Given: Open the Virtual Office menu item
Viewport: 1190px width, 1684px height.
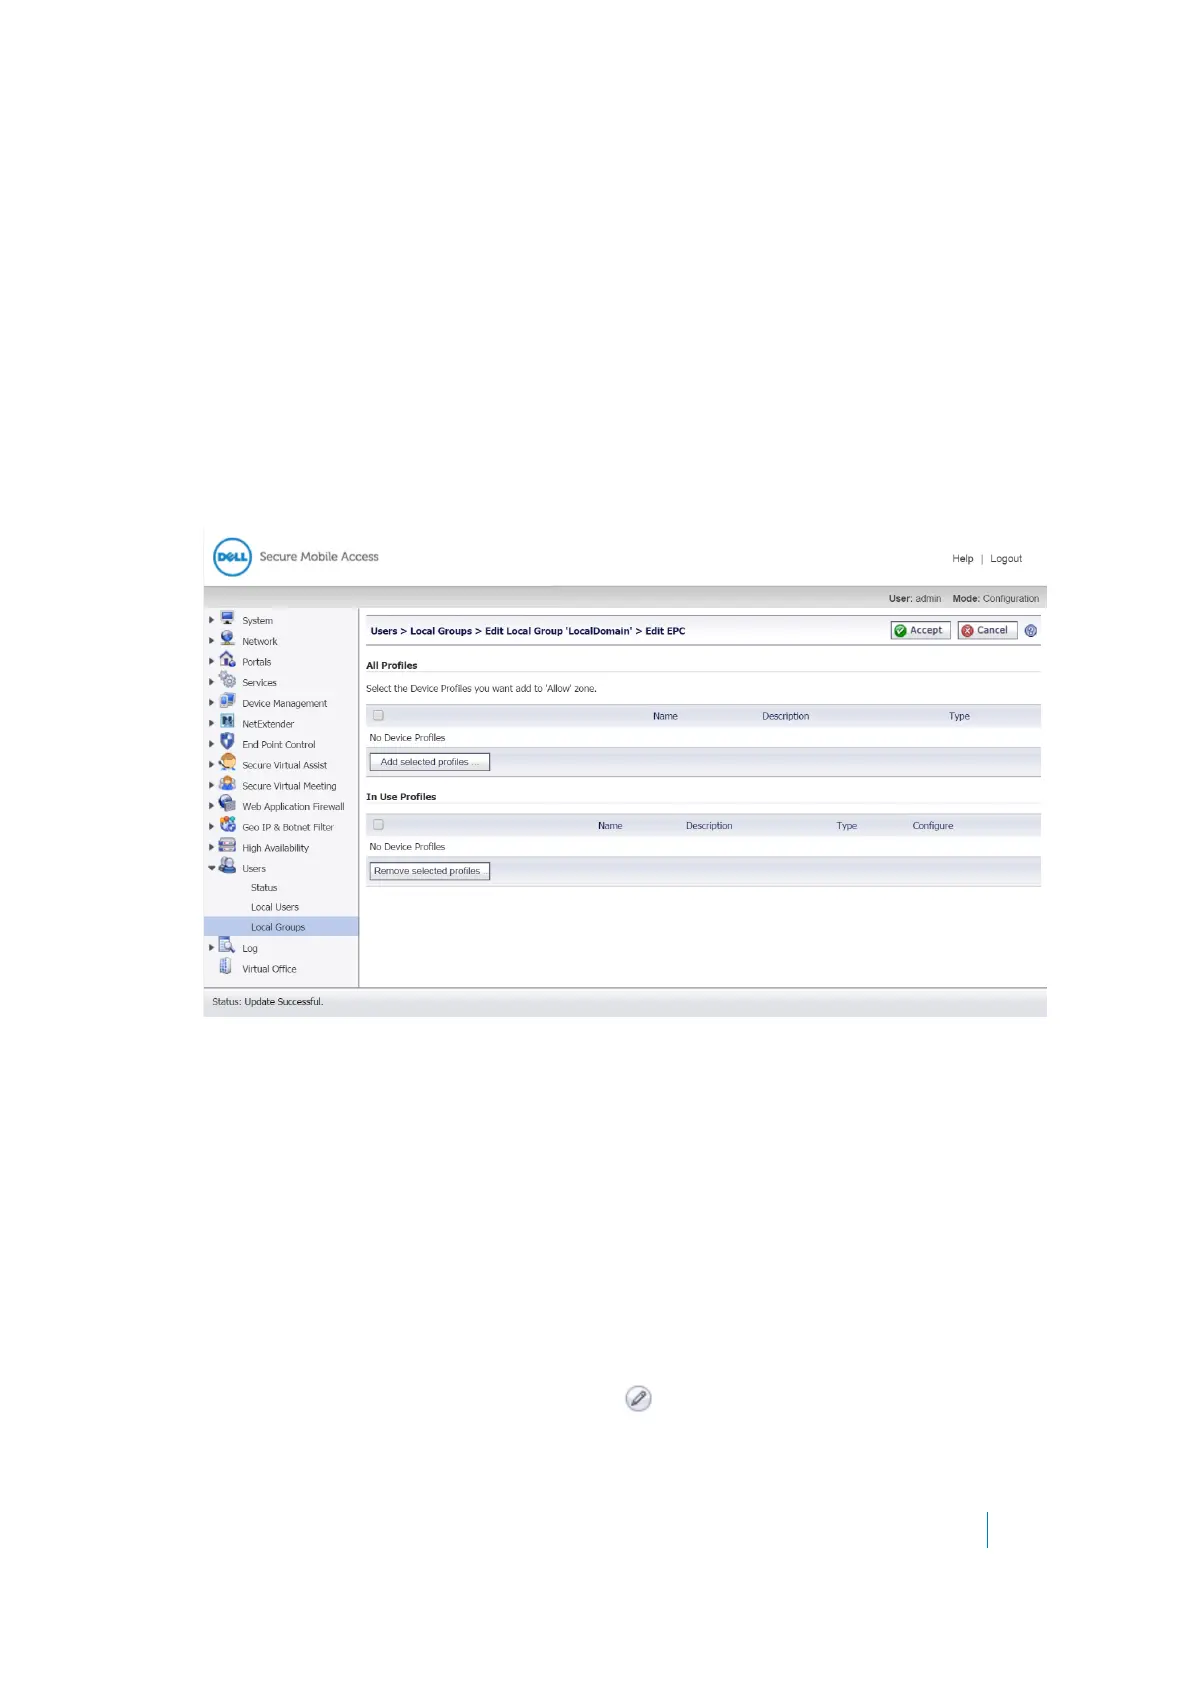Looking at the screenshot, I should (x=269, y=969).
